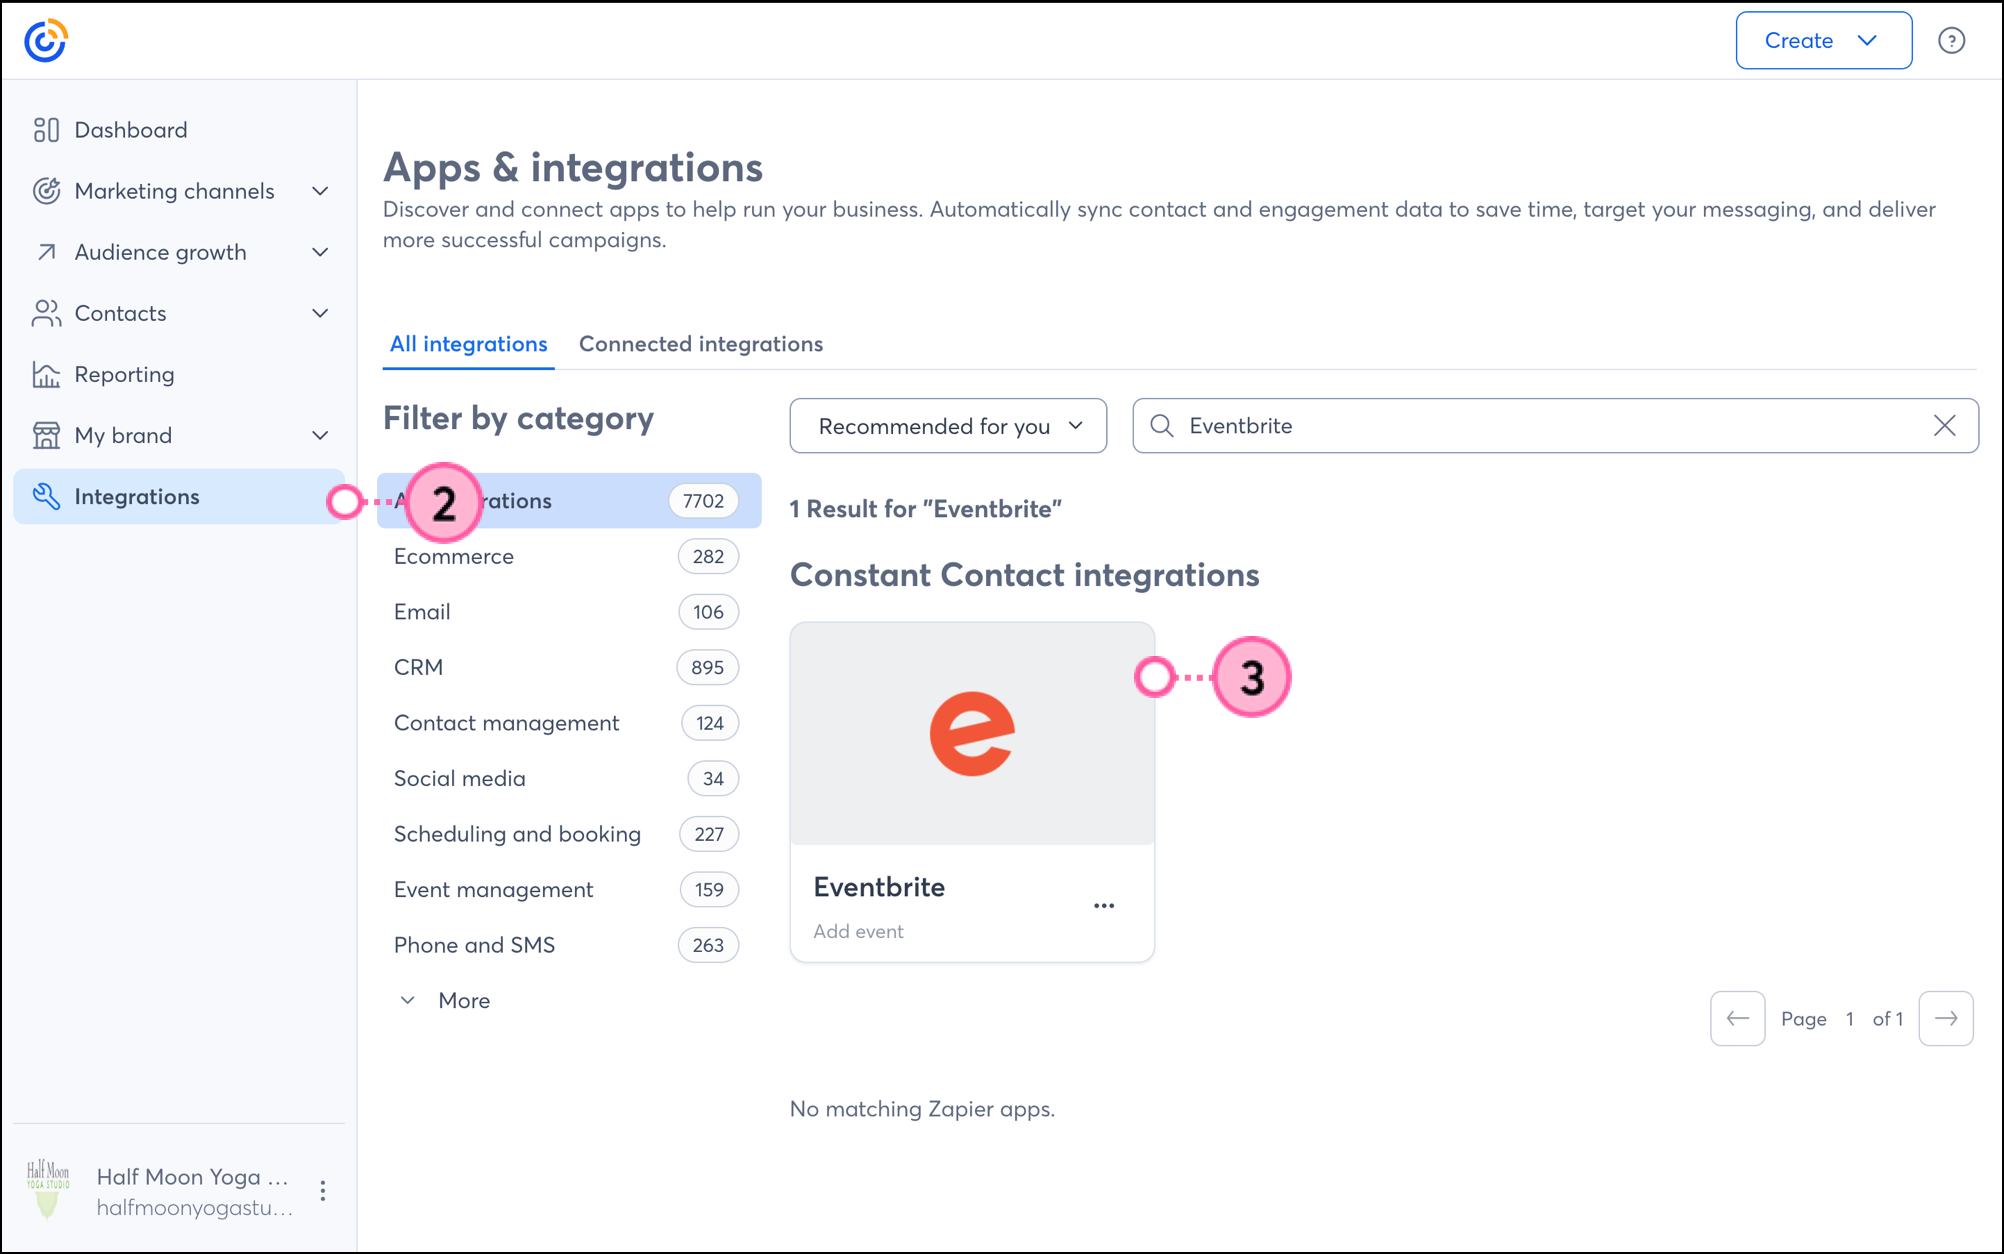Click the Half Moon Yoga Studio logo

pyautogui.click(x=48, y=1190)
